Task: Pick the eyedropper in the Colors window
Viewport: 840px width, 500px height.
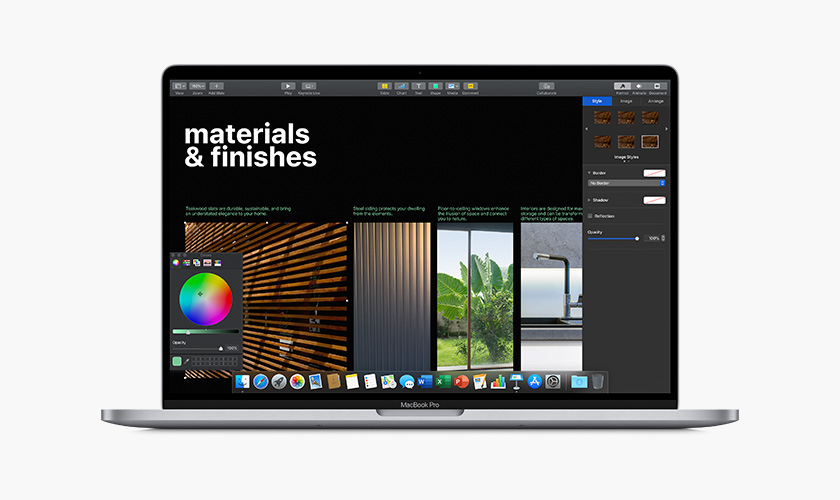Action: tap(186, 360)
